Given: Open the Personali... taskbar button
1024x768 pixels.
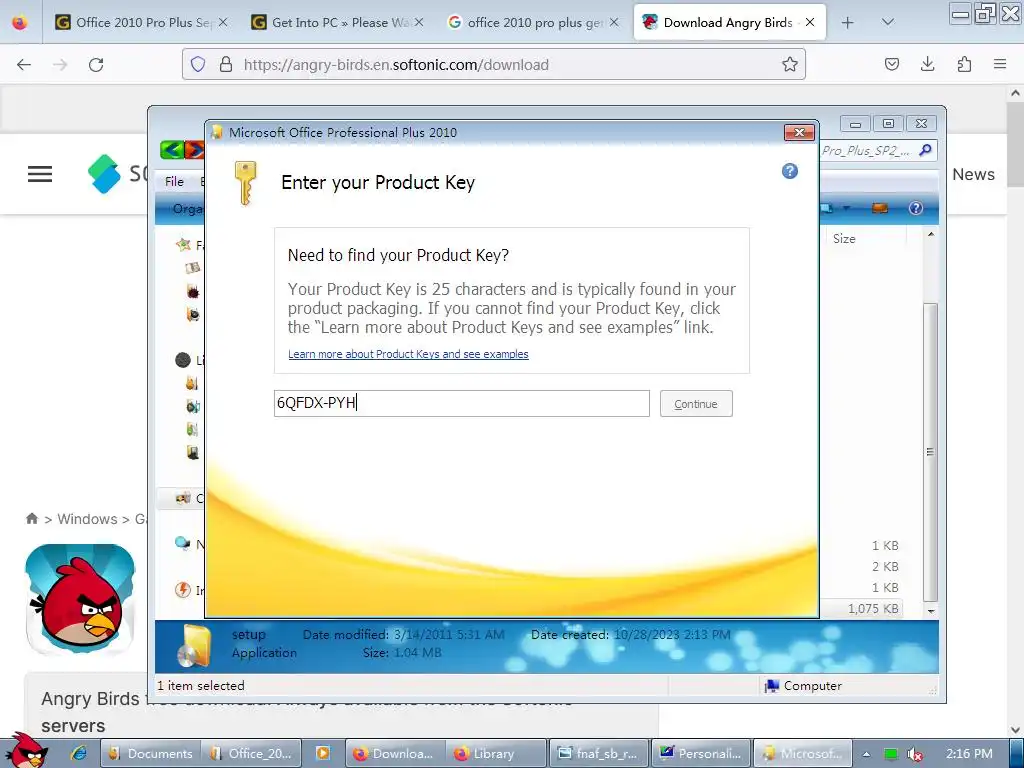Looking at the screenshot, I should [700, 754].
